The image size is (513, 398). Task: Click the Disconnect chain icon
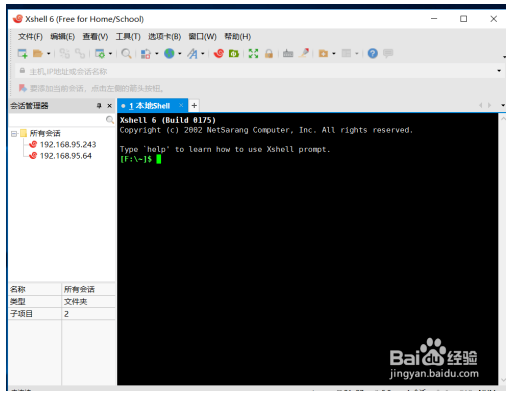click(x=65, y=53)
